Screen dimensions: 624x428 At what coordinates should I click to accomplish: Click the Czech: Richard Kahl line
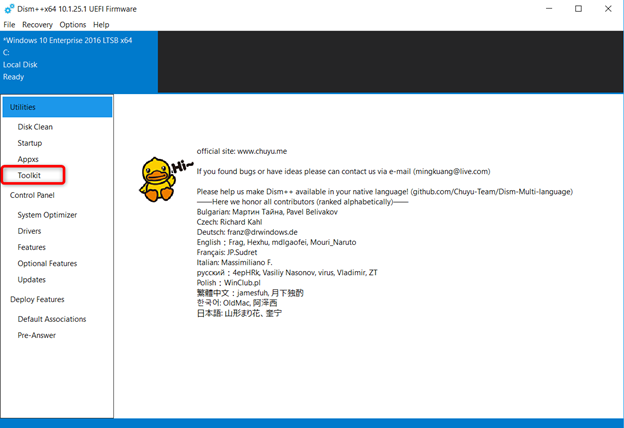pos(230,222)
